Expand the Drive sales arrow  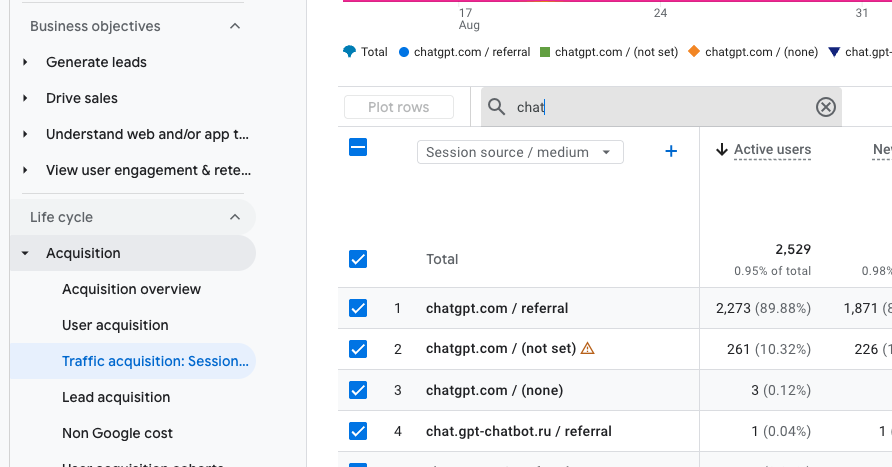coord(25,98)
